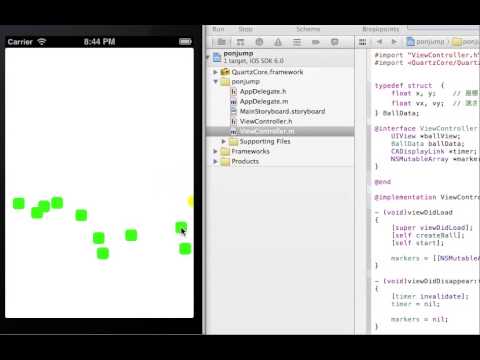
Task: Click the ponjump group folder icon
Action: pyautogui.click(x=225, y=82)
